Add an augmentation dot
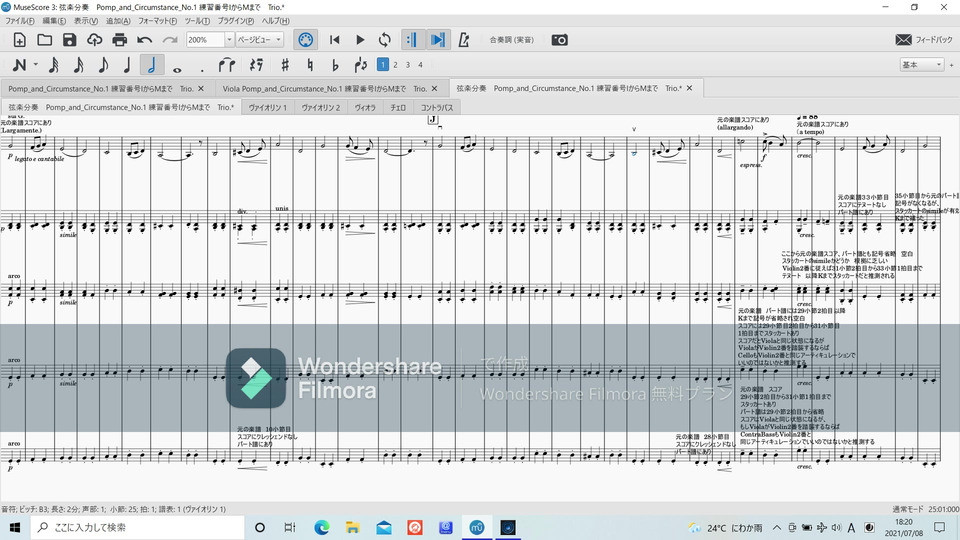The image size is (960, 540). [x=202, y=69]
